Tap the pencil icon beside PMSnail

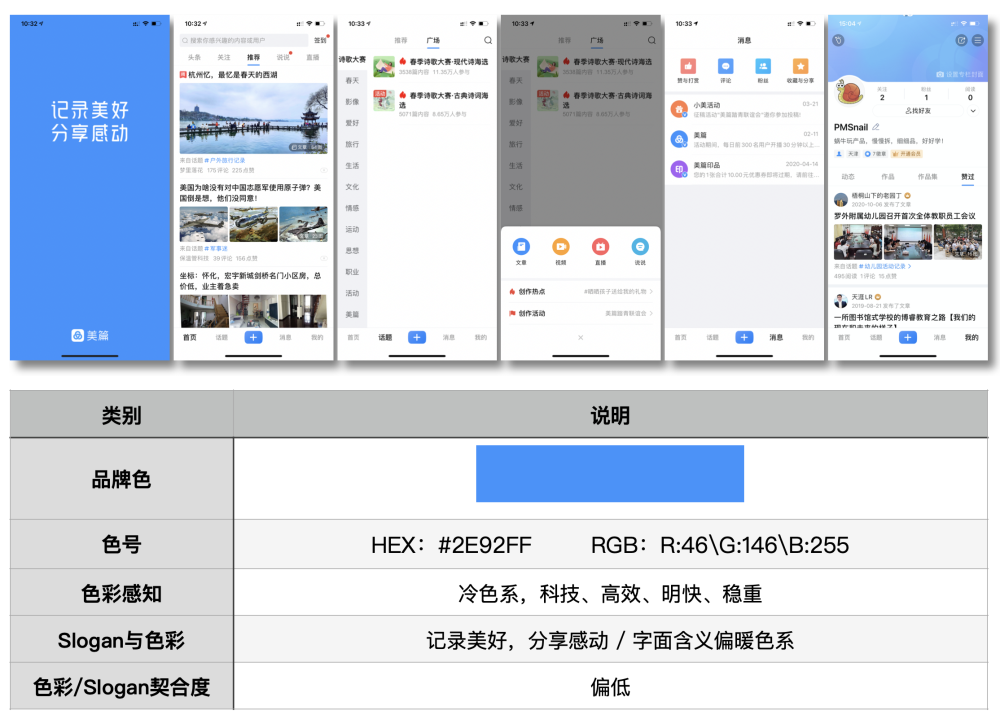pyautogui.click(x=876, y=127)
